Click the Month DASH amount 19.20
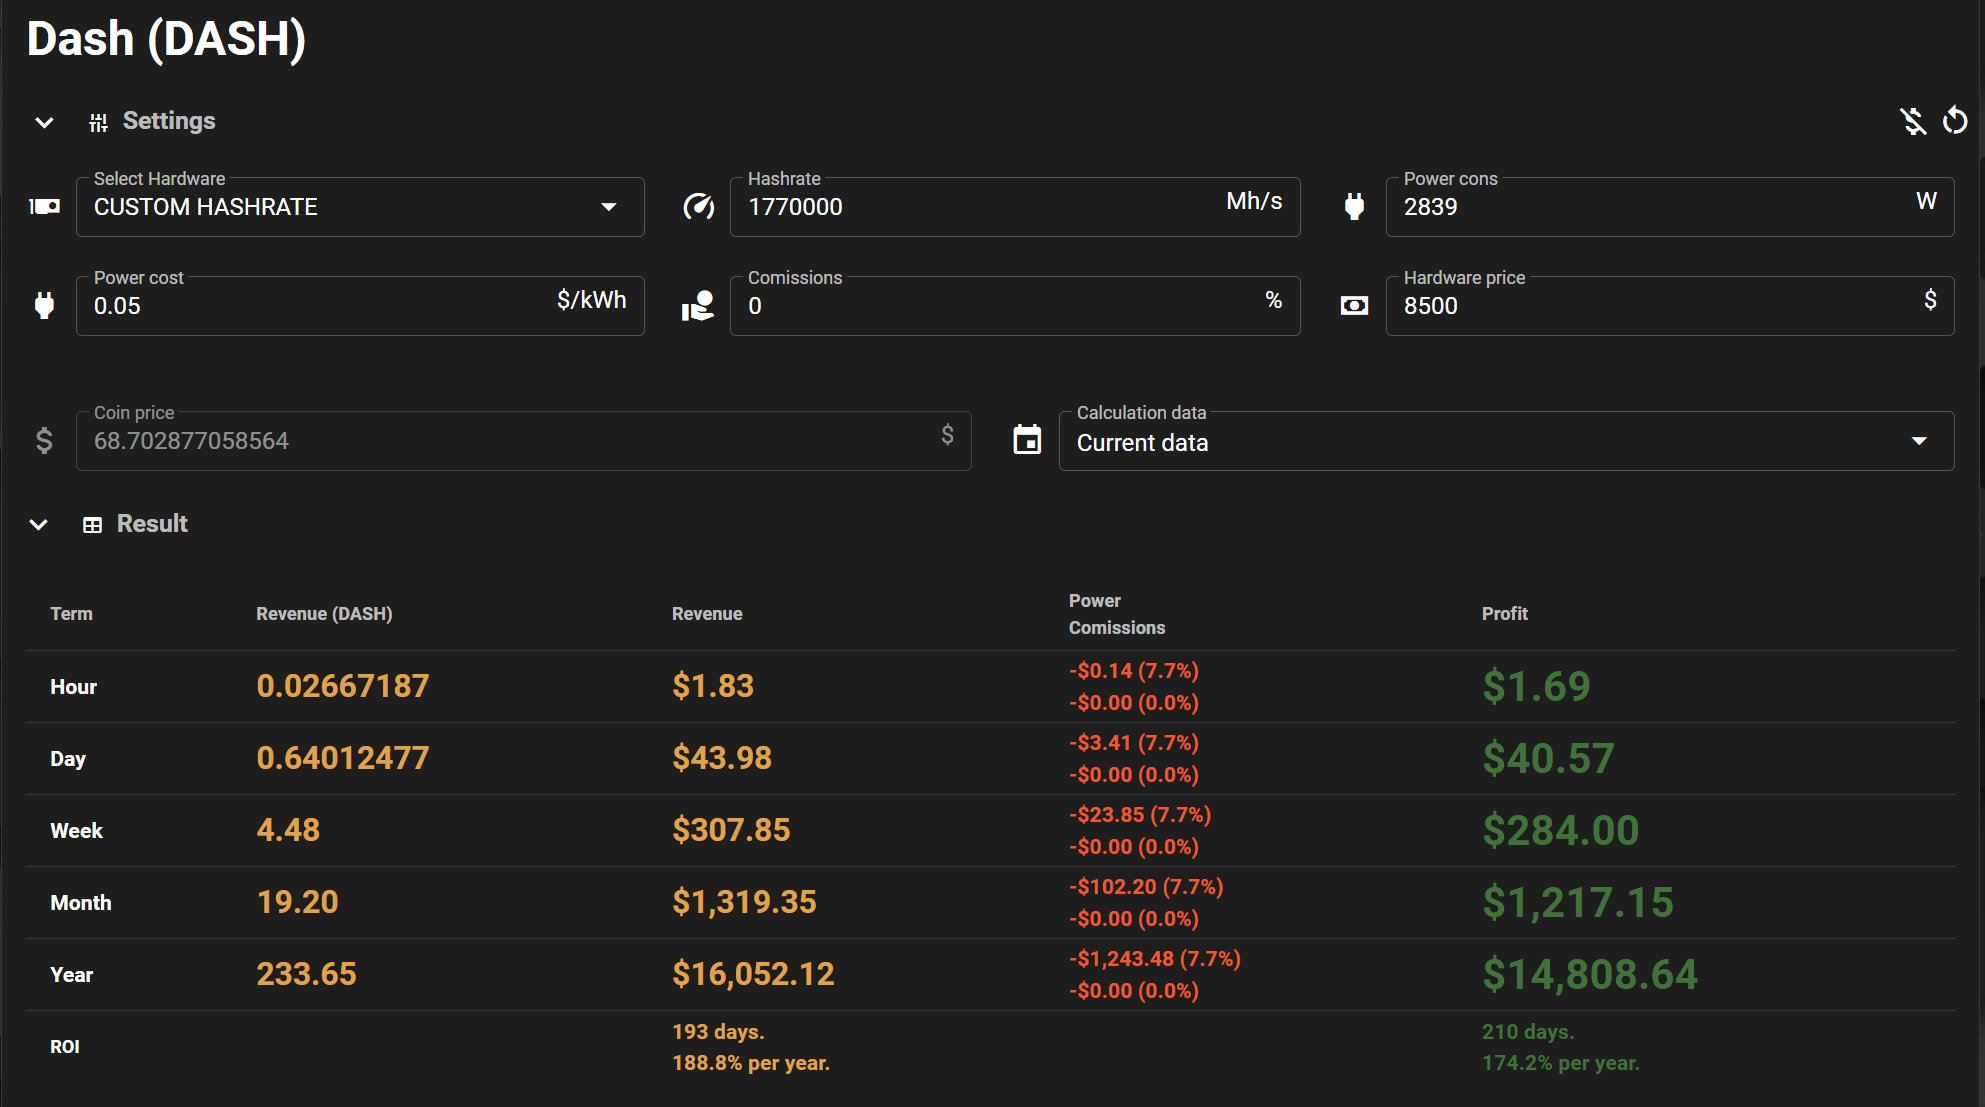This screenshot has width=1985, height=1107. (297, 902)
